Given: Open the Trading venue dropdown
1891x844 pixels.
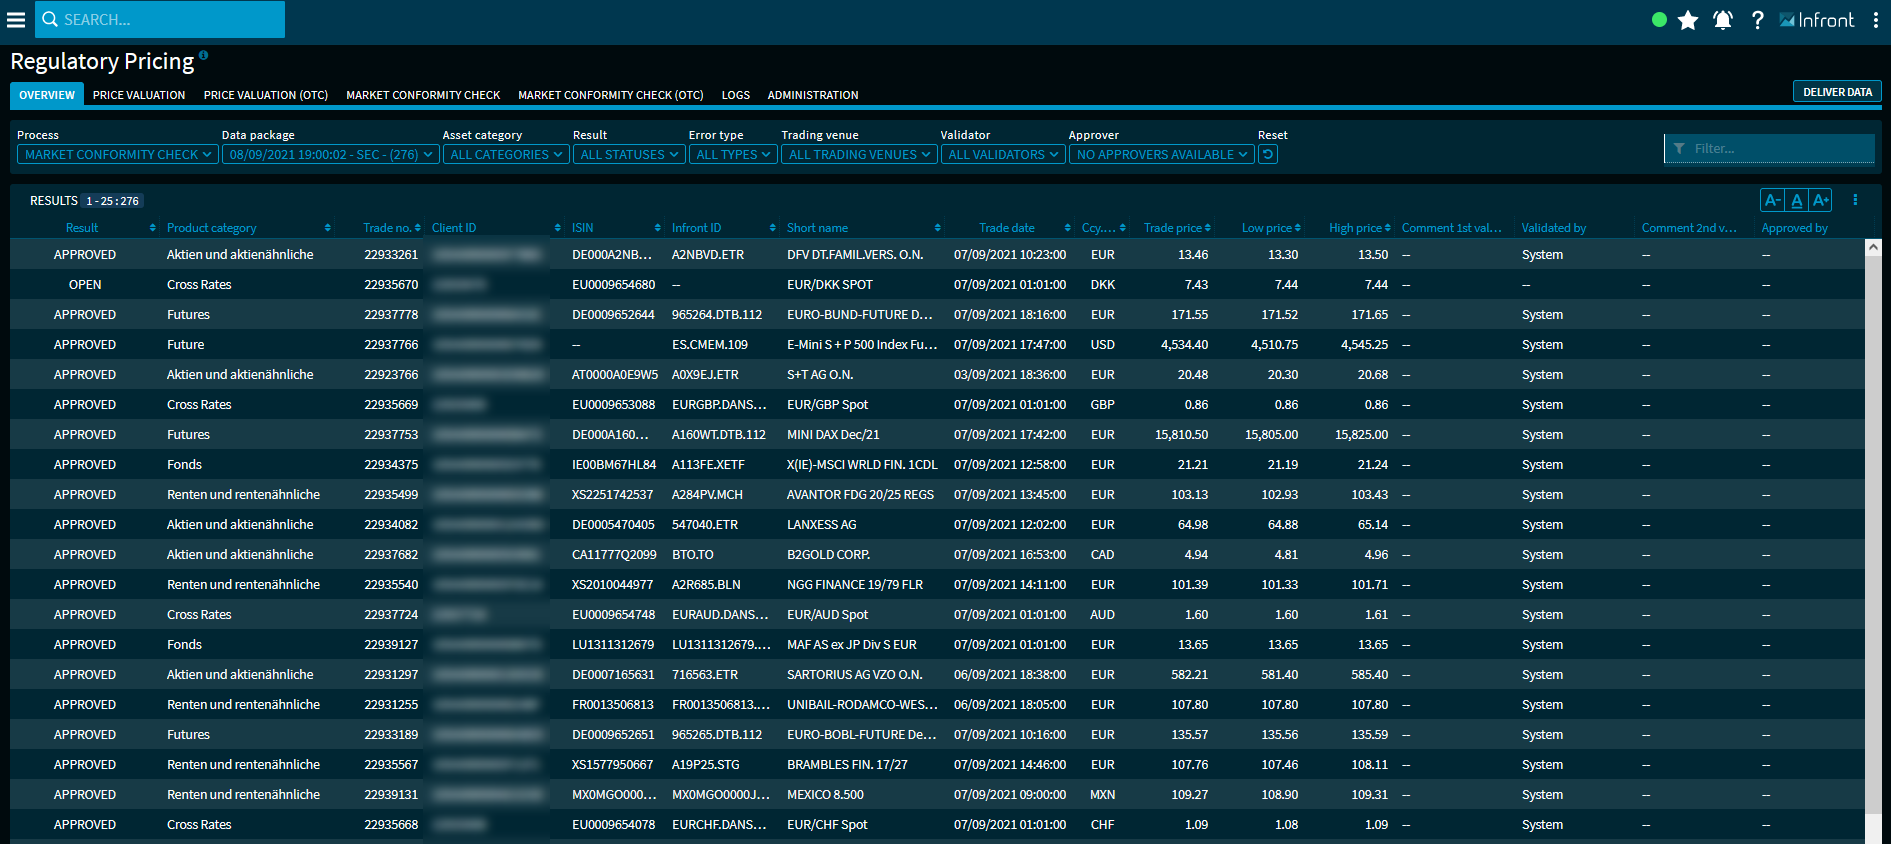Looking at the screenshot, I should click(859, 154).
